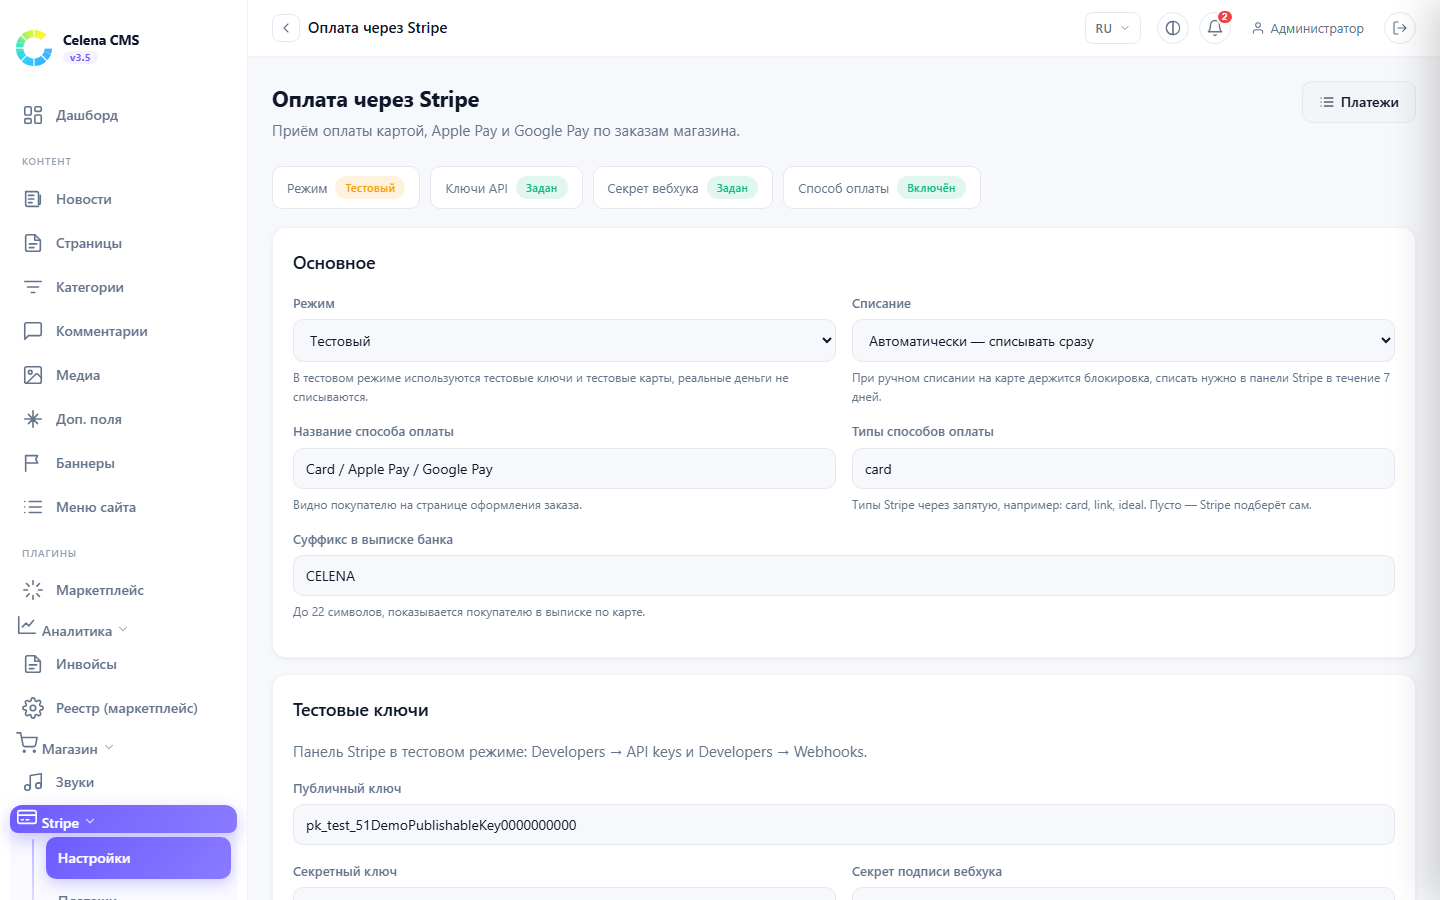Open Новости in the sidebar
Image resolution: width=1440 pixels, height=900 pixels.
[124, 199]
